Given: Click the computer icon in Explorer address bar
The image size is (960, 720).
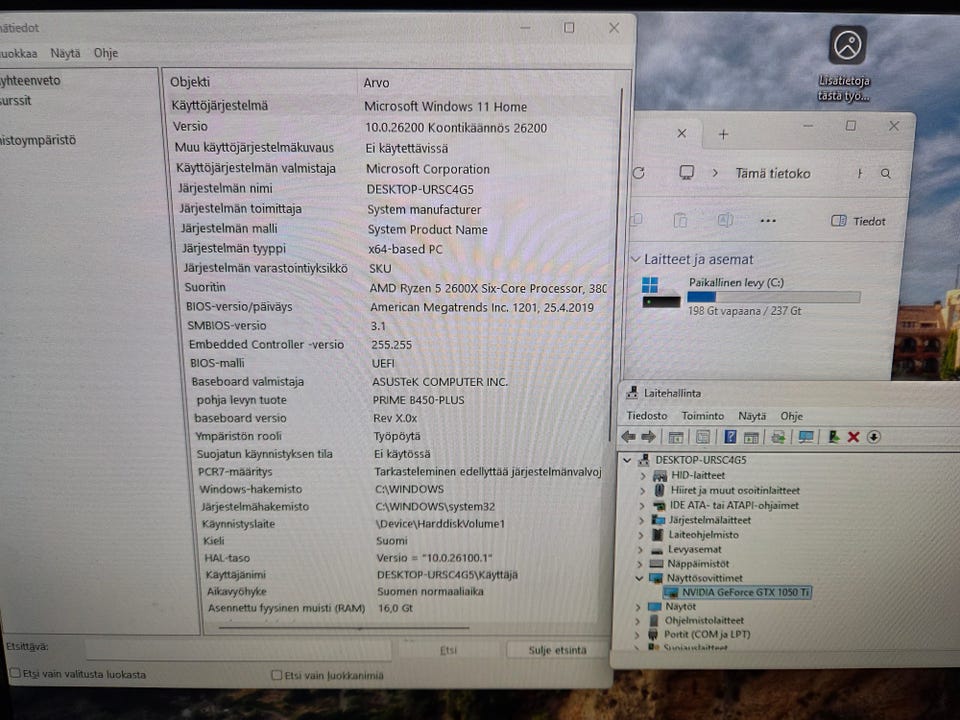Looking at the screenshot, I should [x=686, y=173].
